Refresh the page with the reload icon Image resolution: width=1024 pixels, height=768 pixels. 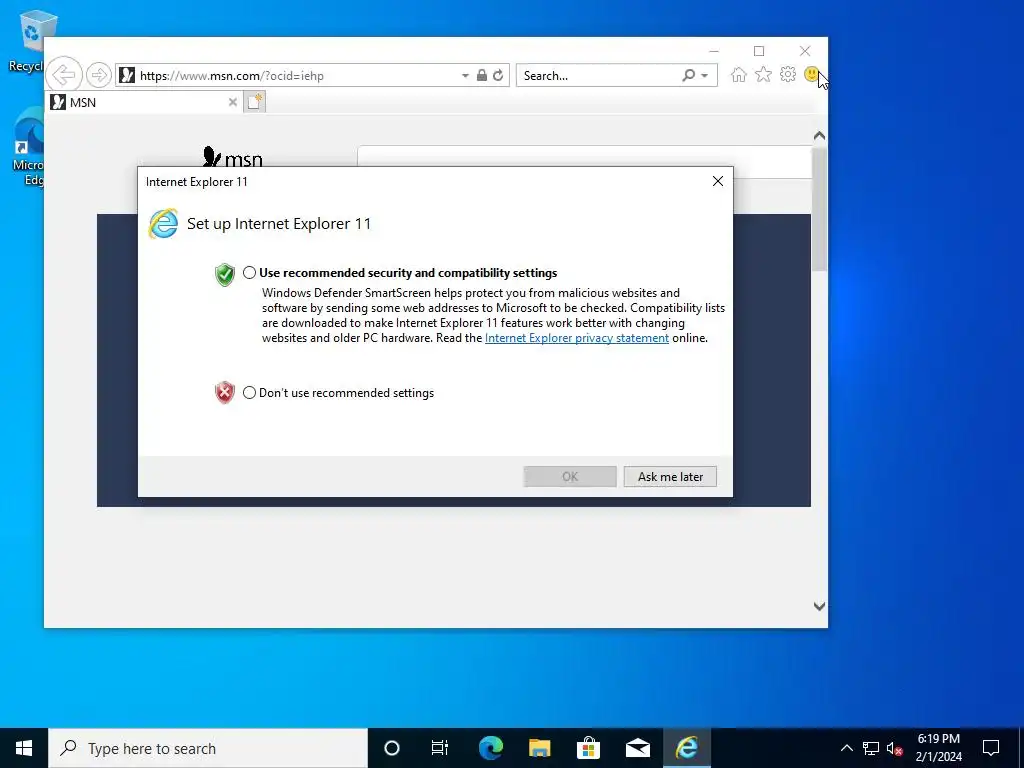coord(498,75)
